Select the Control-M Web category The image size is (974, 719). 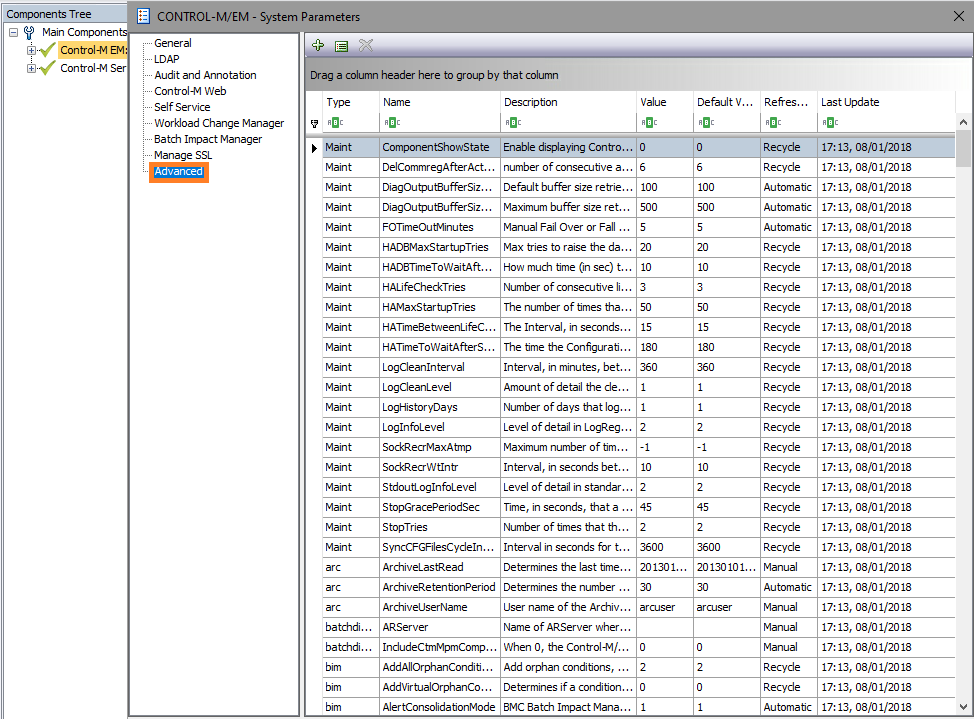click(x=190, y=91)
